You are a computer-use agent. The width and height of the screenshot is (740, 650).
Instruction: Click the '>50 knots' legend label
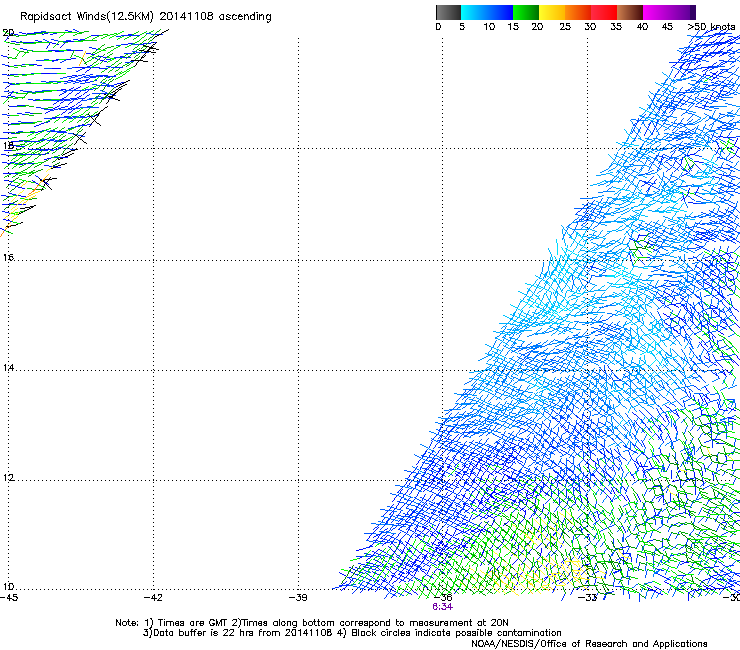[x=711, y=27]
